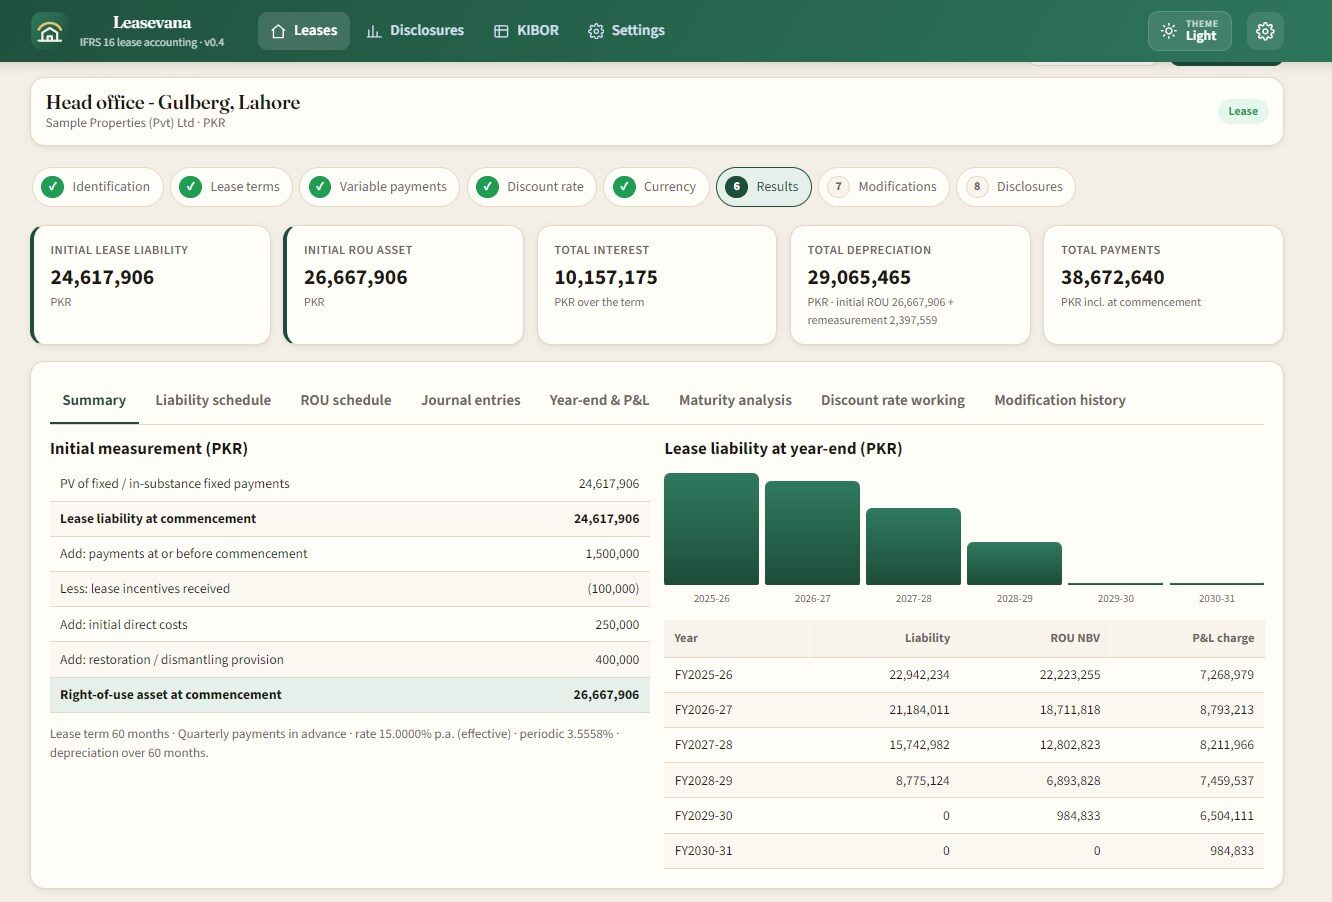The height and width of the screenshot is (902, 1332).
Task: Click the green checkmark on Lease terms
Action: [191, 187]
